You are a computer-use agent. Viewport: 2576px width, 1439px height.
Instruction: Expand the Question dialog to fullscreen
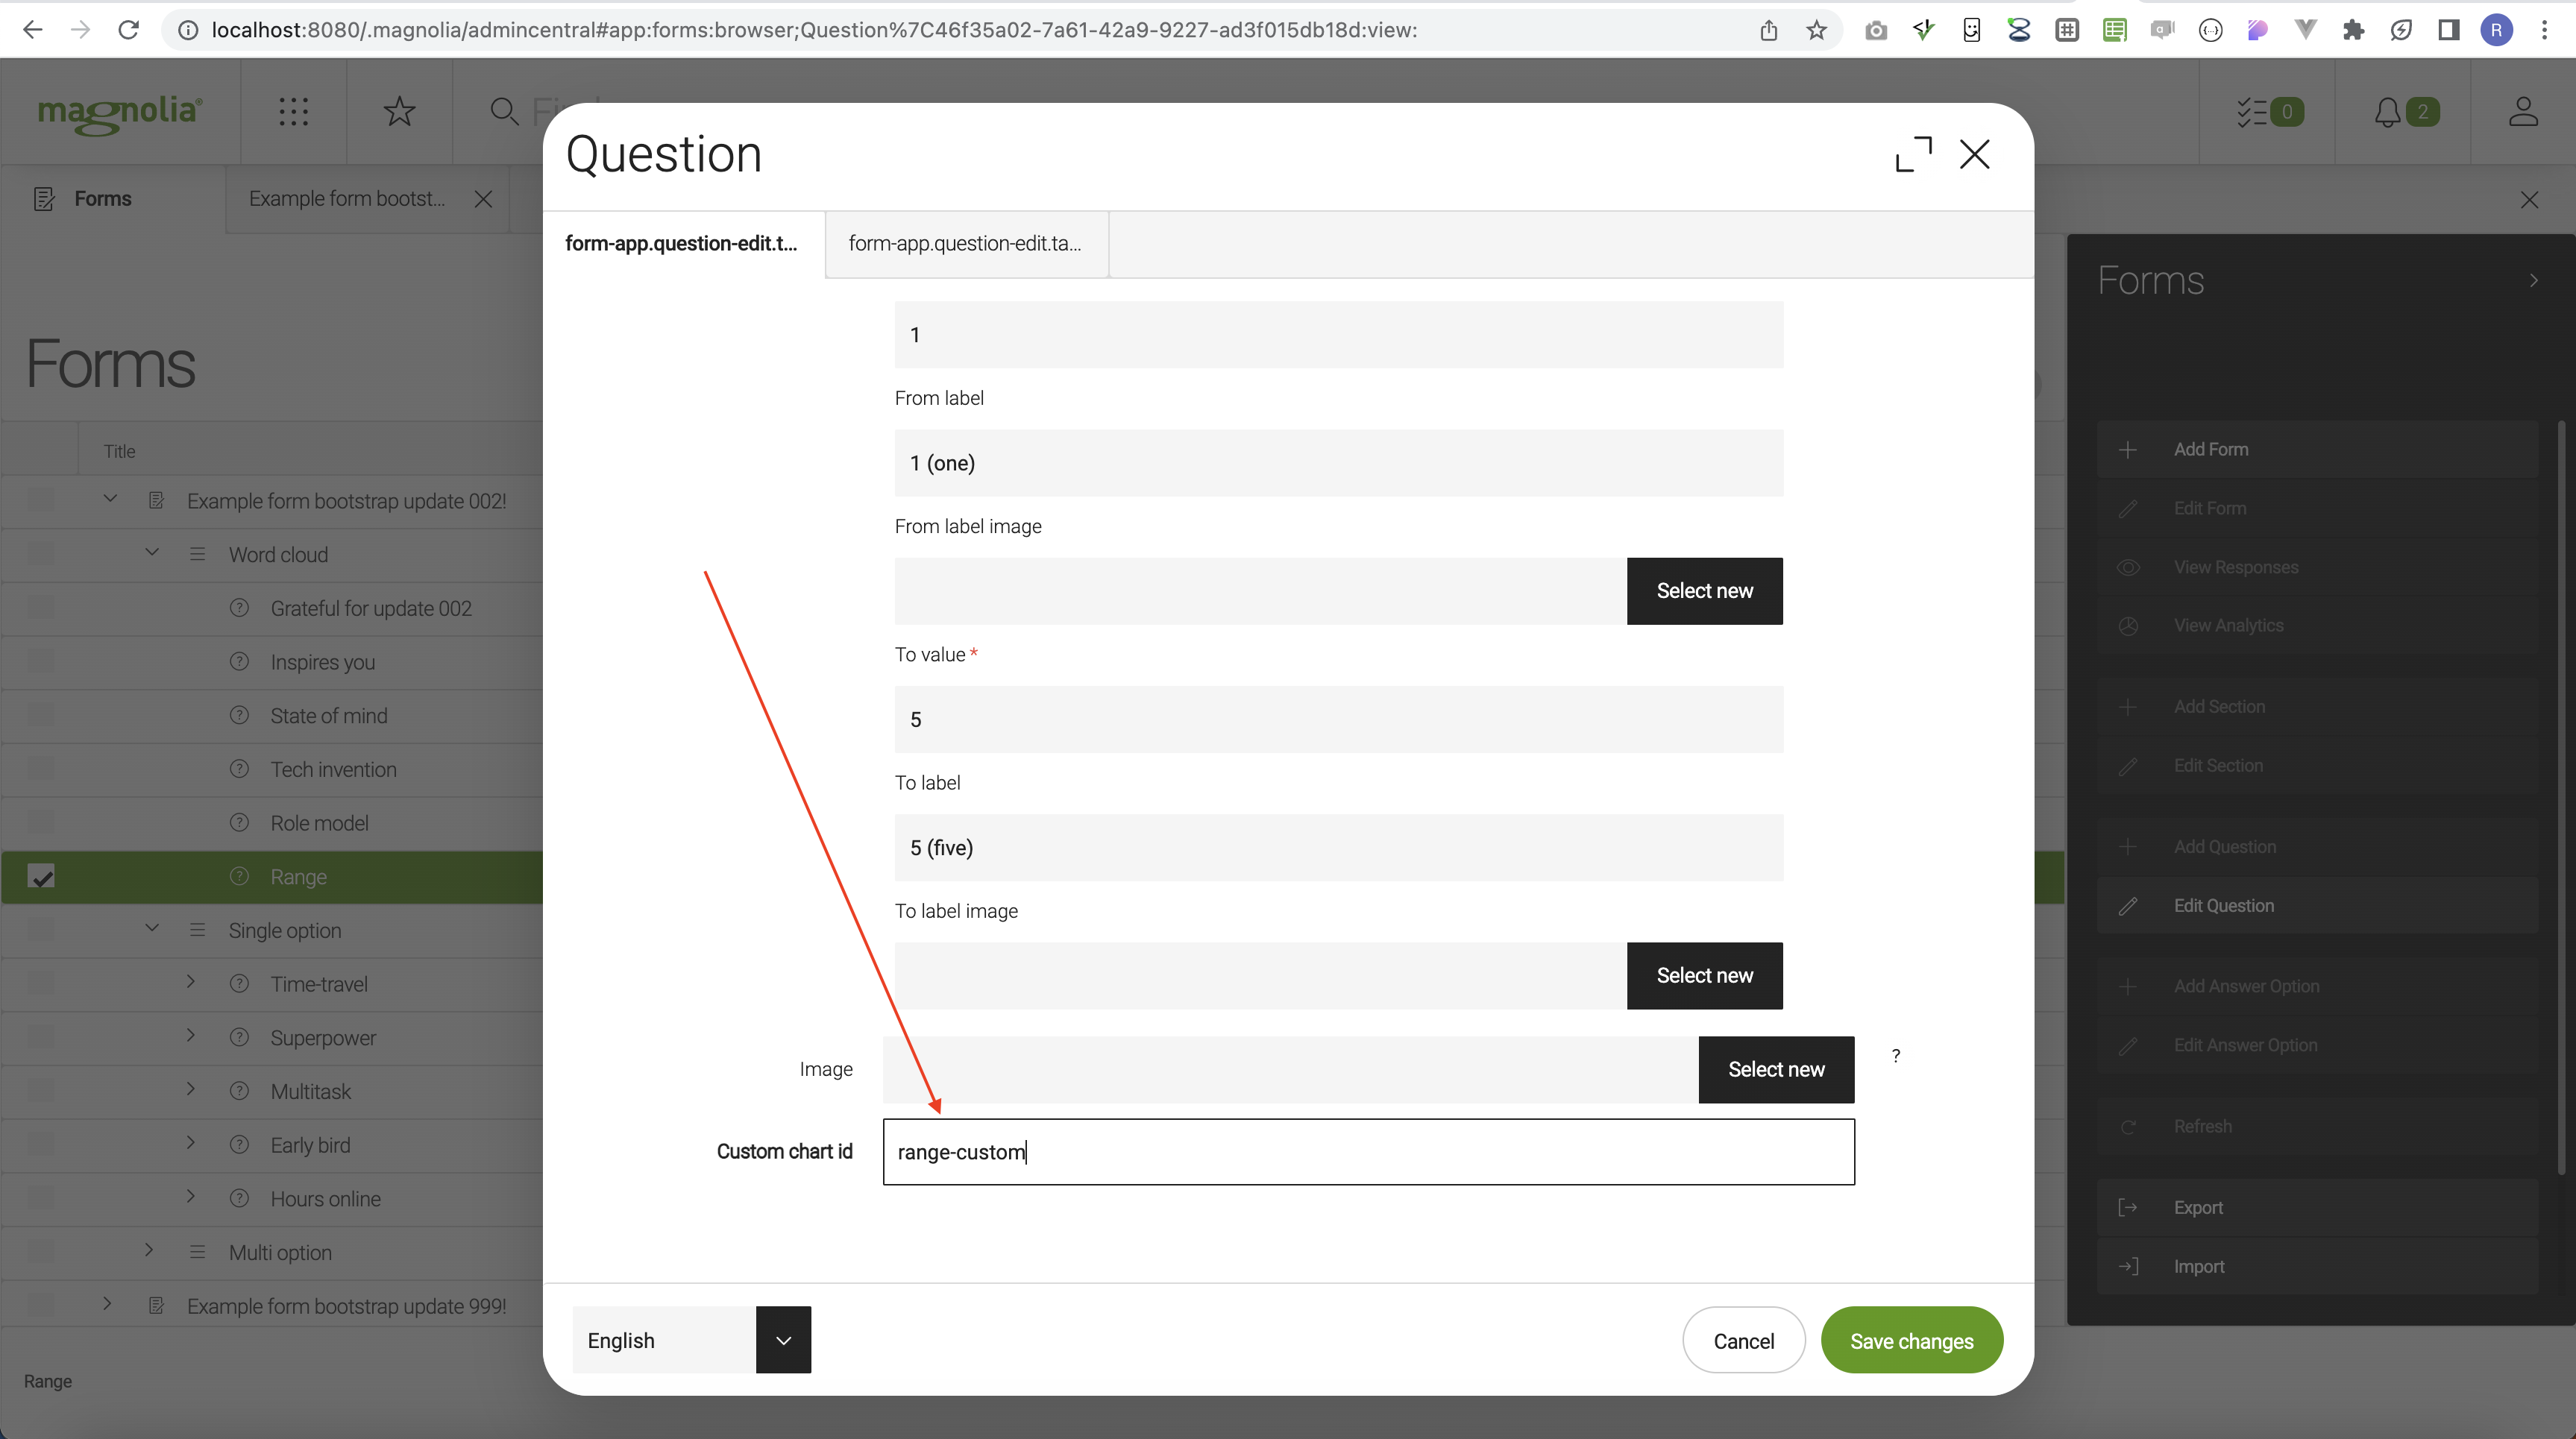1913,155
